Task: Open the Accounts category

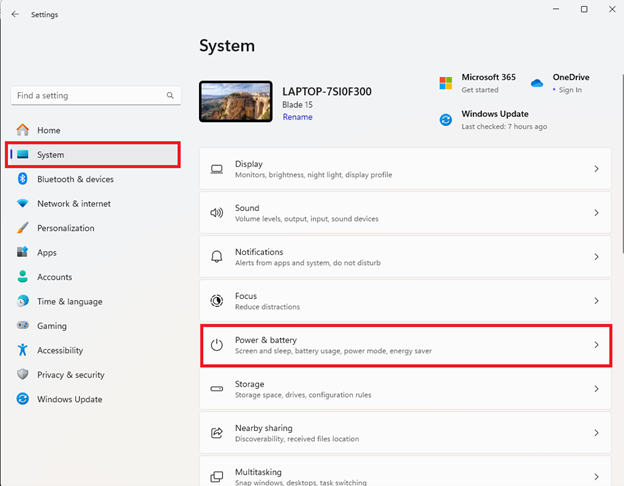Action: 95,277
